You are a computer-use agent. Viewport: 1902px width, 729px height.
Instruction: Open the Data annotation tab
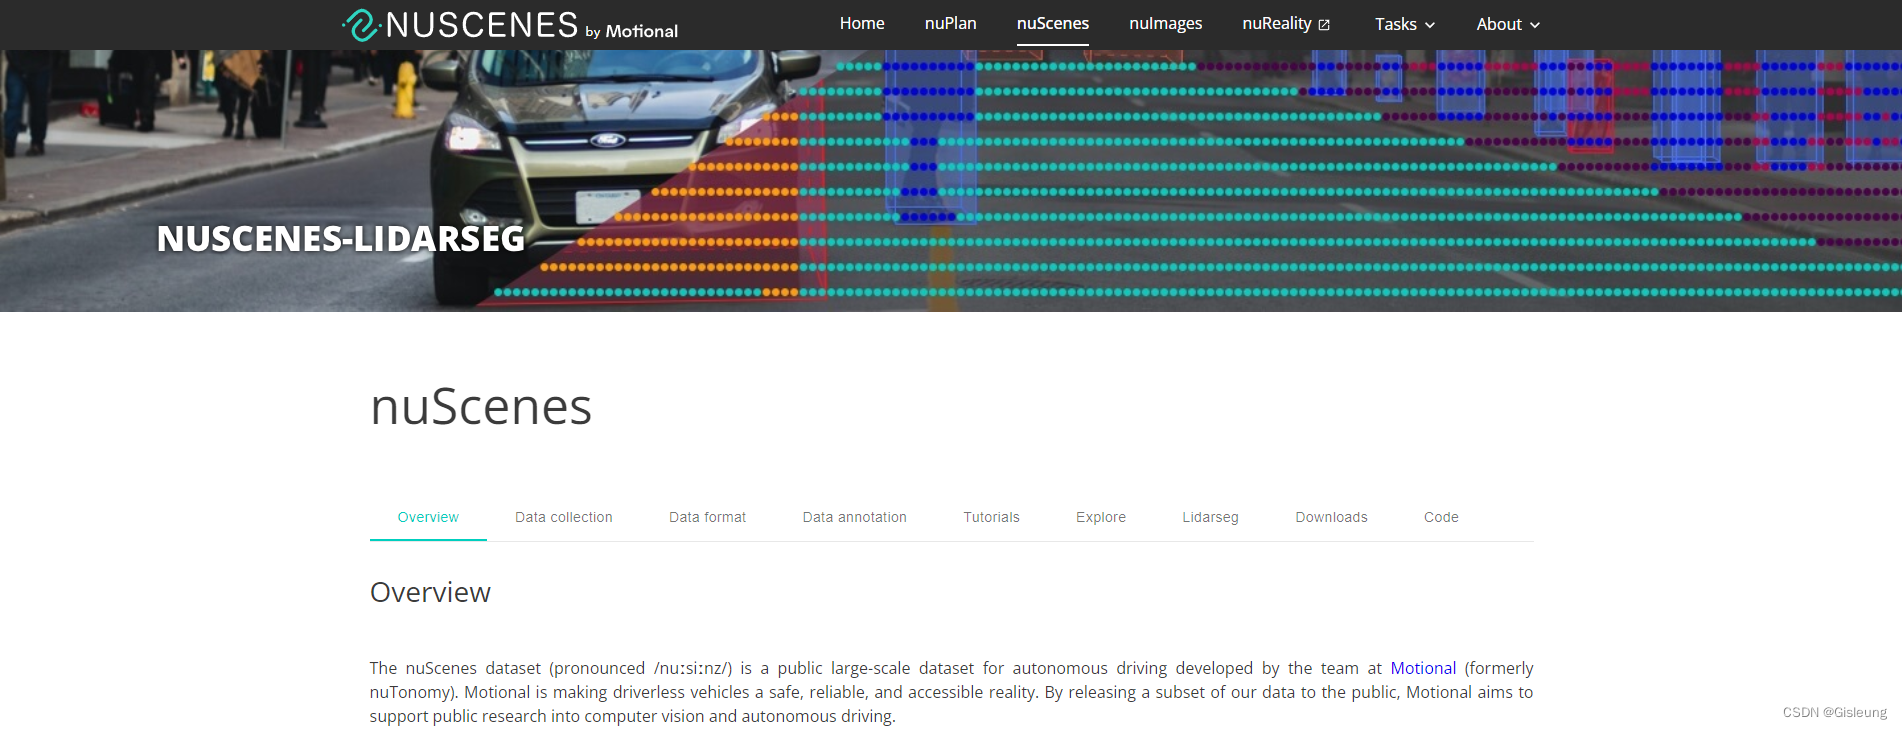point(854,517)
